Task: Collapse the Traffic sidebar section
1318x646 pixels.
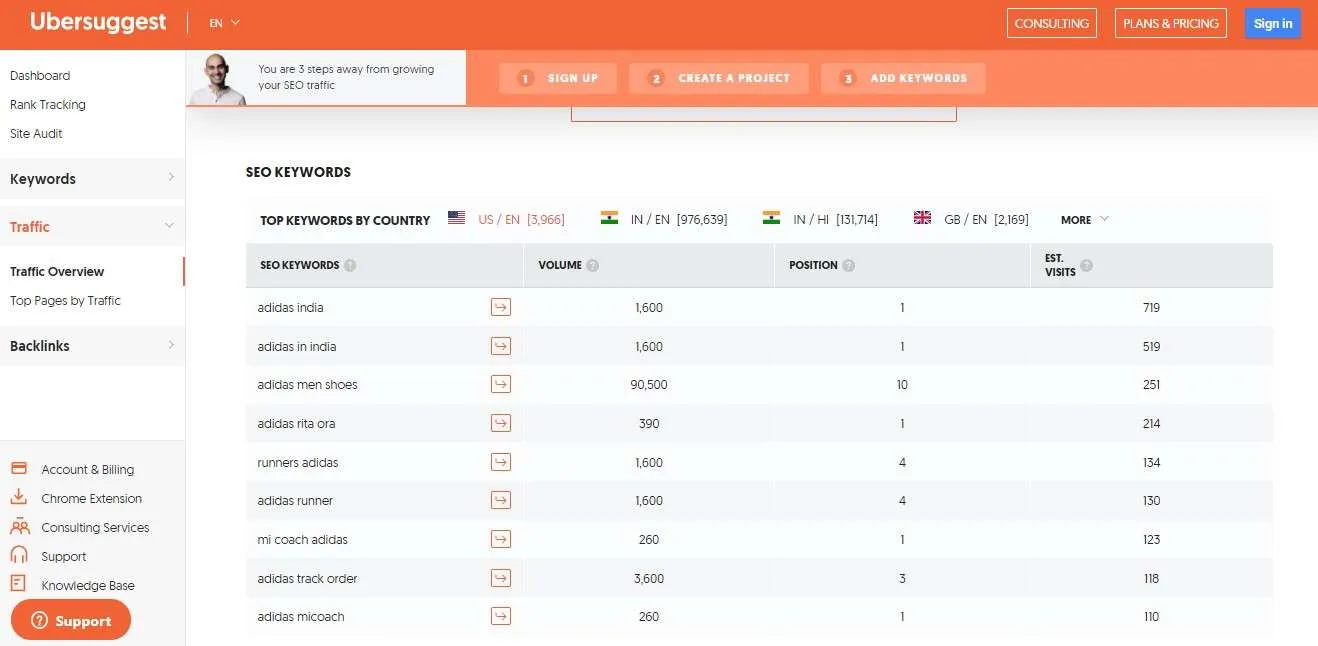Action: pos(92,227)
